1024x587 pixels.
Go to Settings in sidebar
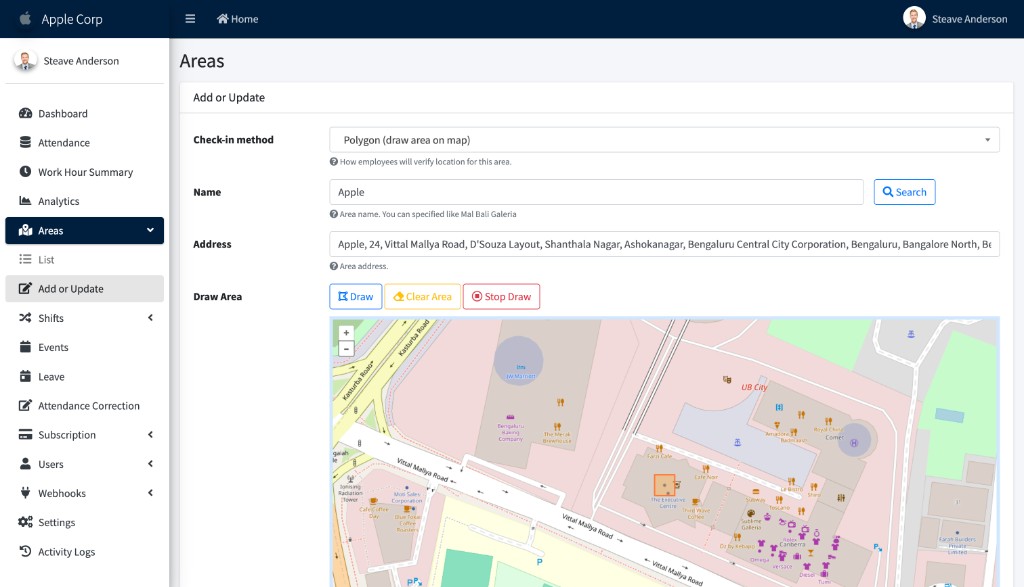coord(56,522)
